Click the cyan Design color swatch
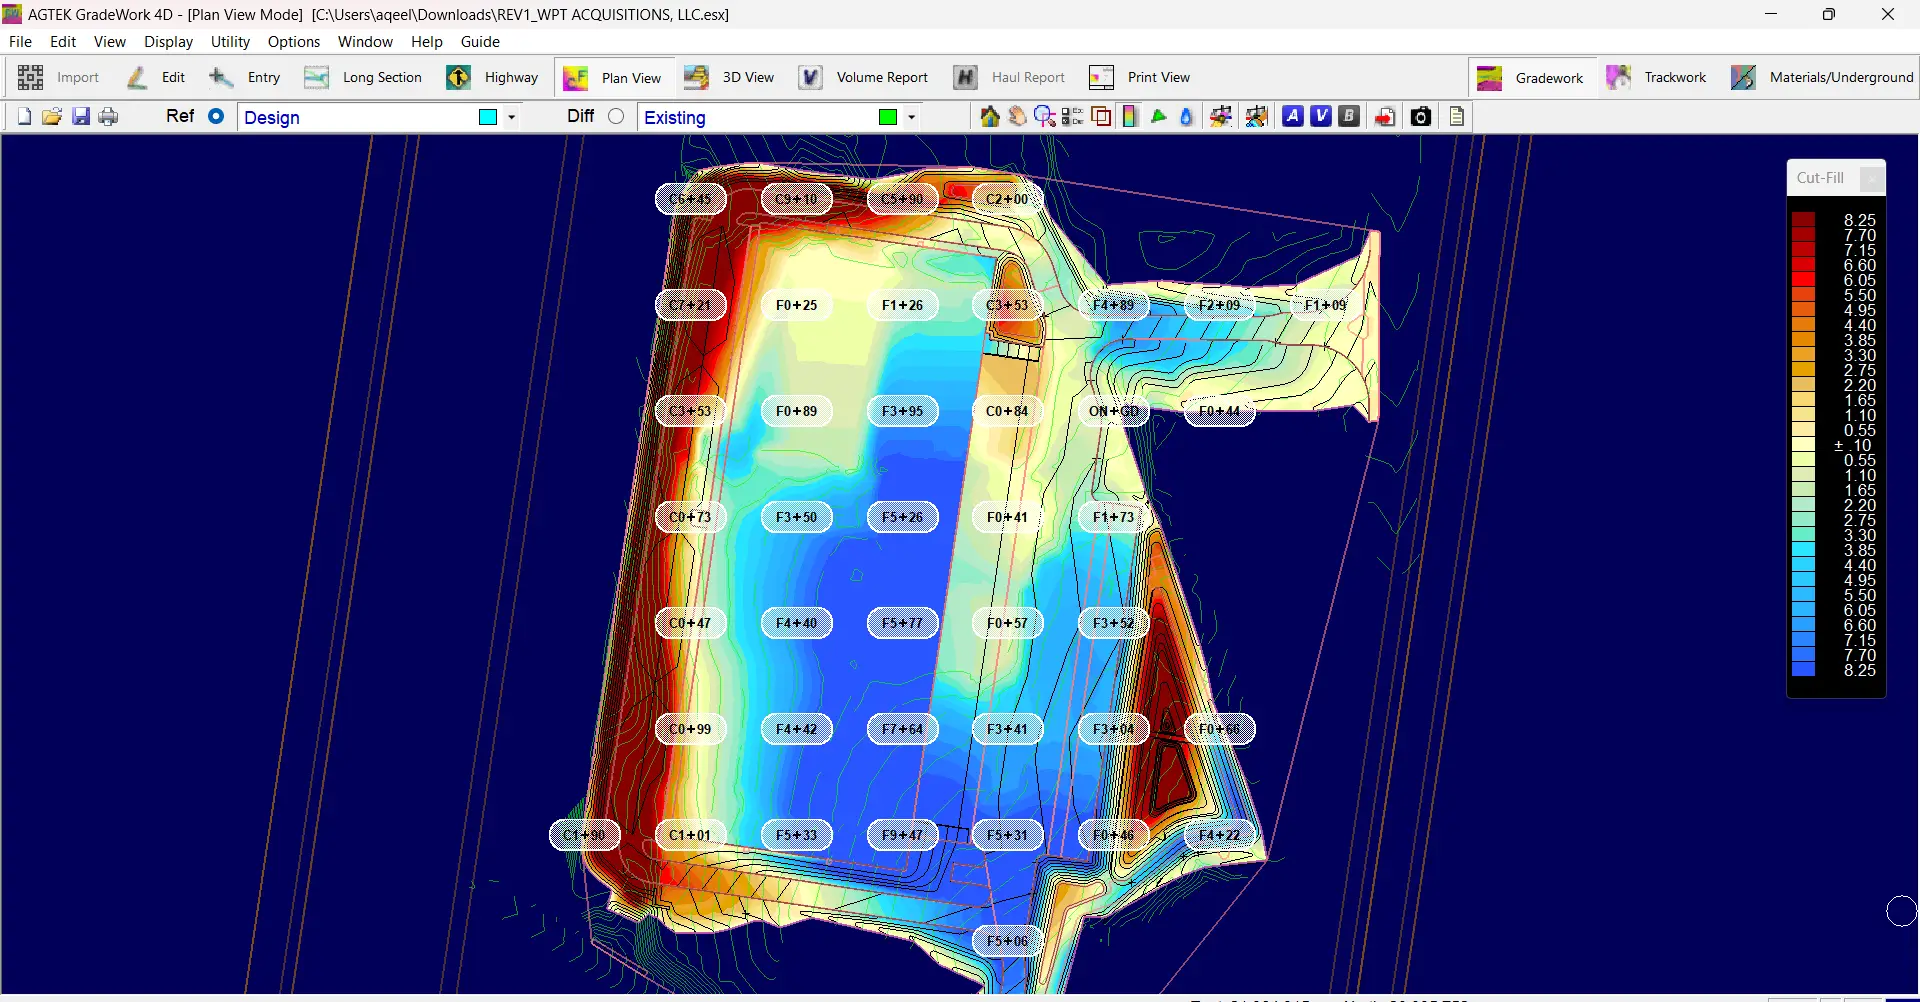Image resolution: width=1920 pixels, height=1002 pixels. [x=488, y=117]
